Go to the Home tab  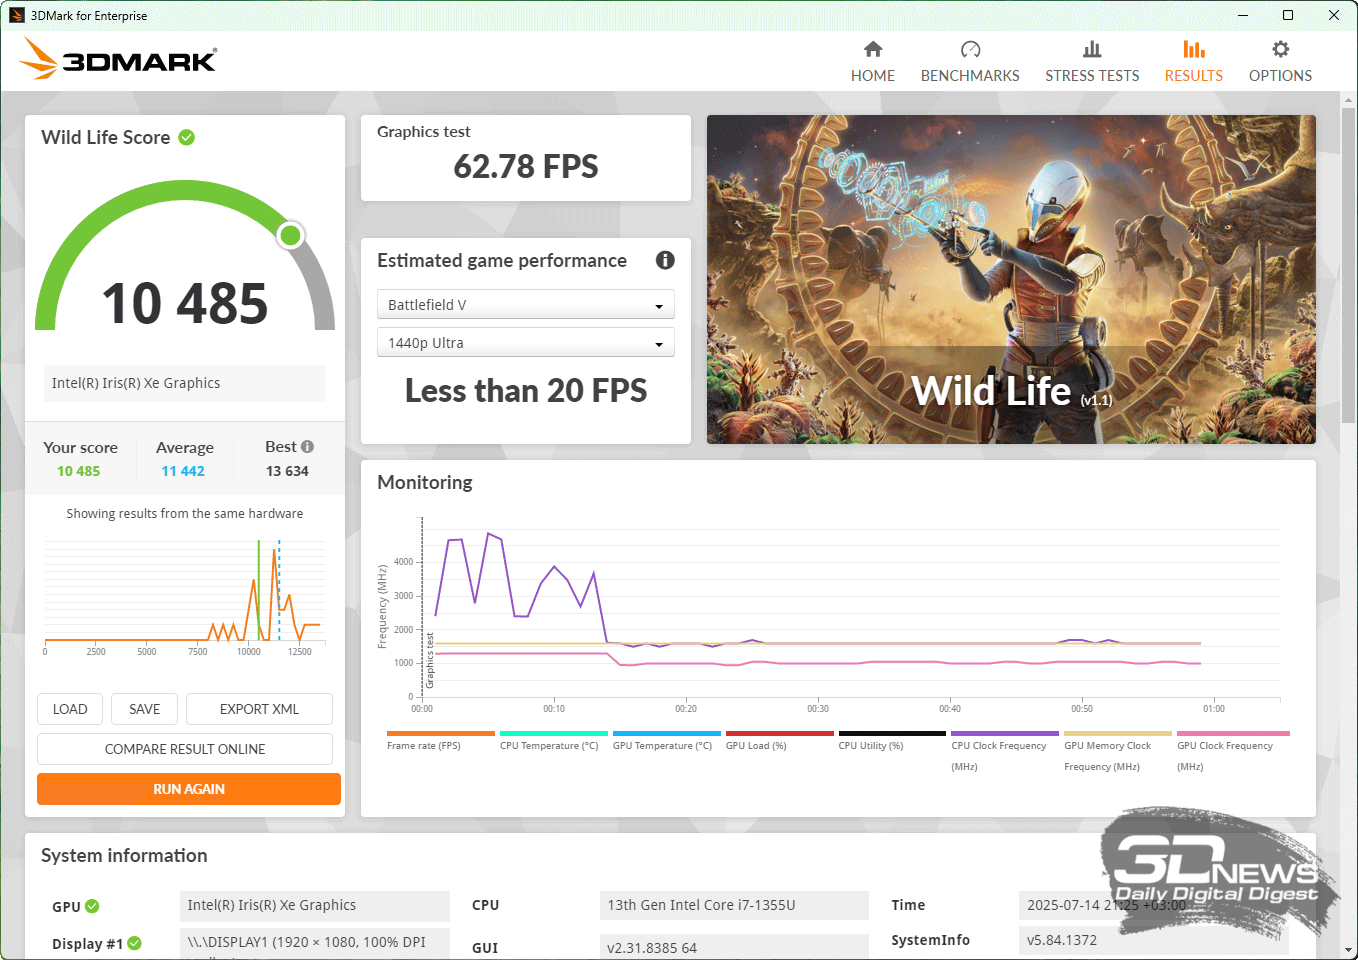873,62
